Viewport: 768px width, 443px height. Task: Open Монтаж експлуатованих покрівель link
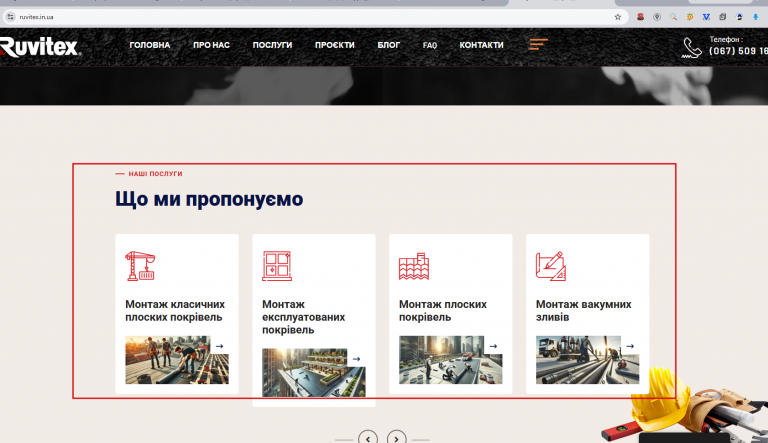(x=304, y=317)
